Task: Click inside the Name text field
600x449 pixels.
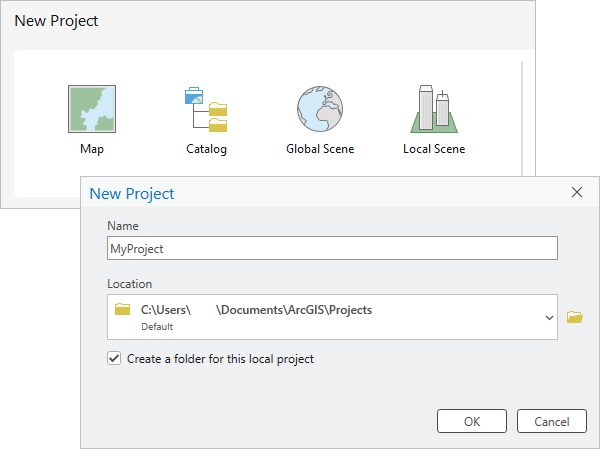Action: coord(331,248)
